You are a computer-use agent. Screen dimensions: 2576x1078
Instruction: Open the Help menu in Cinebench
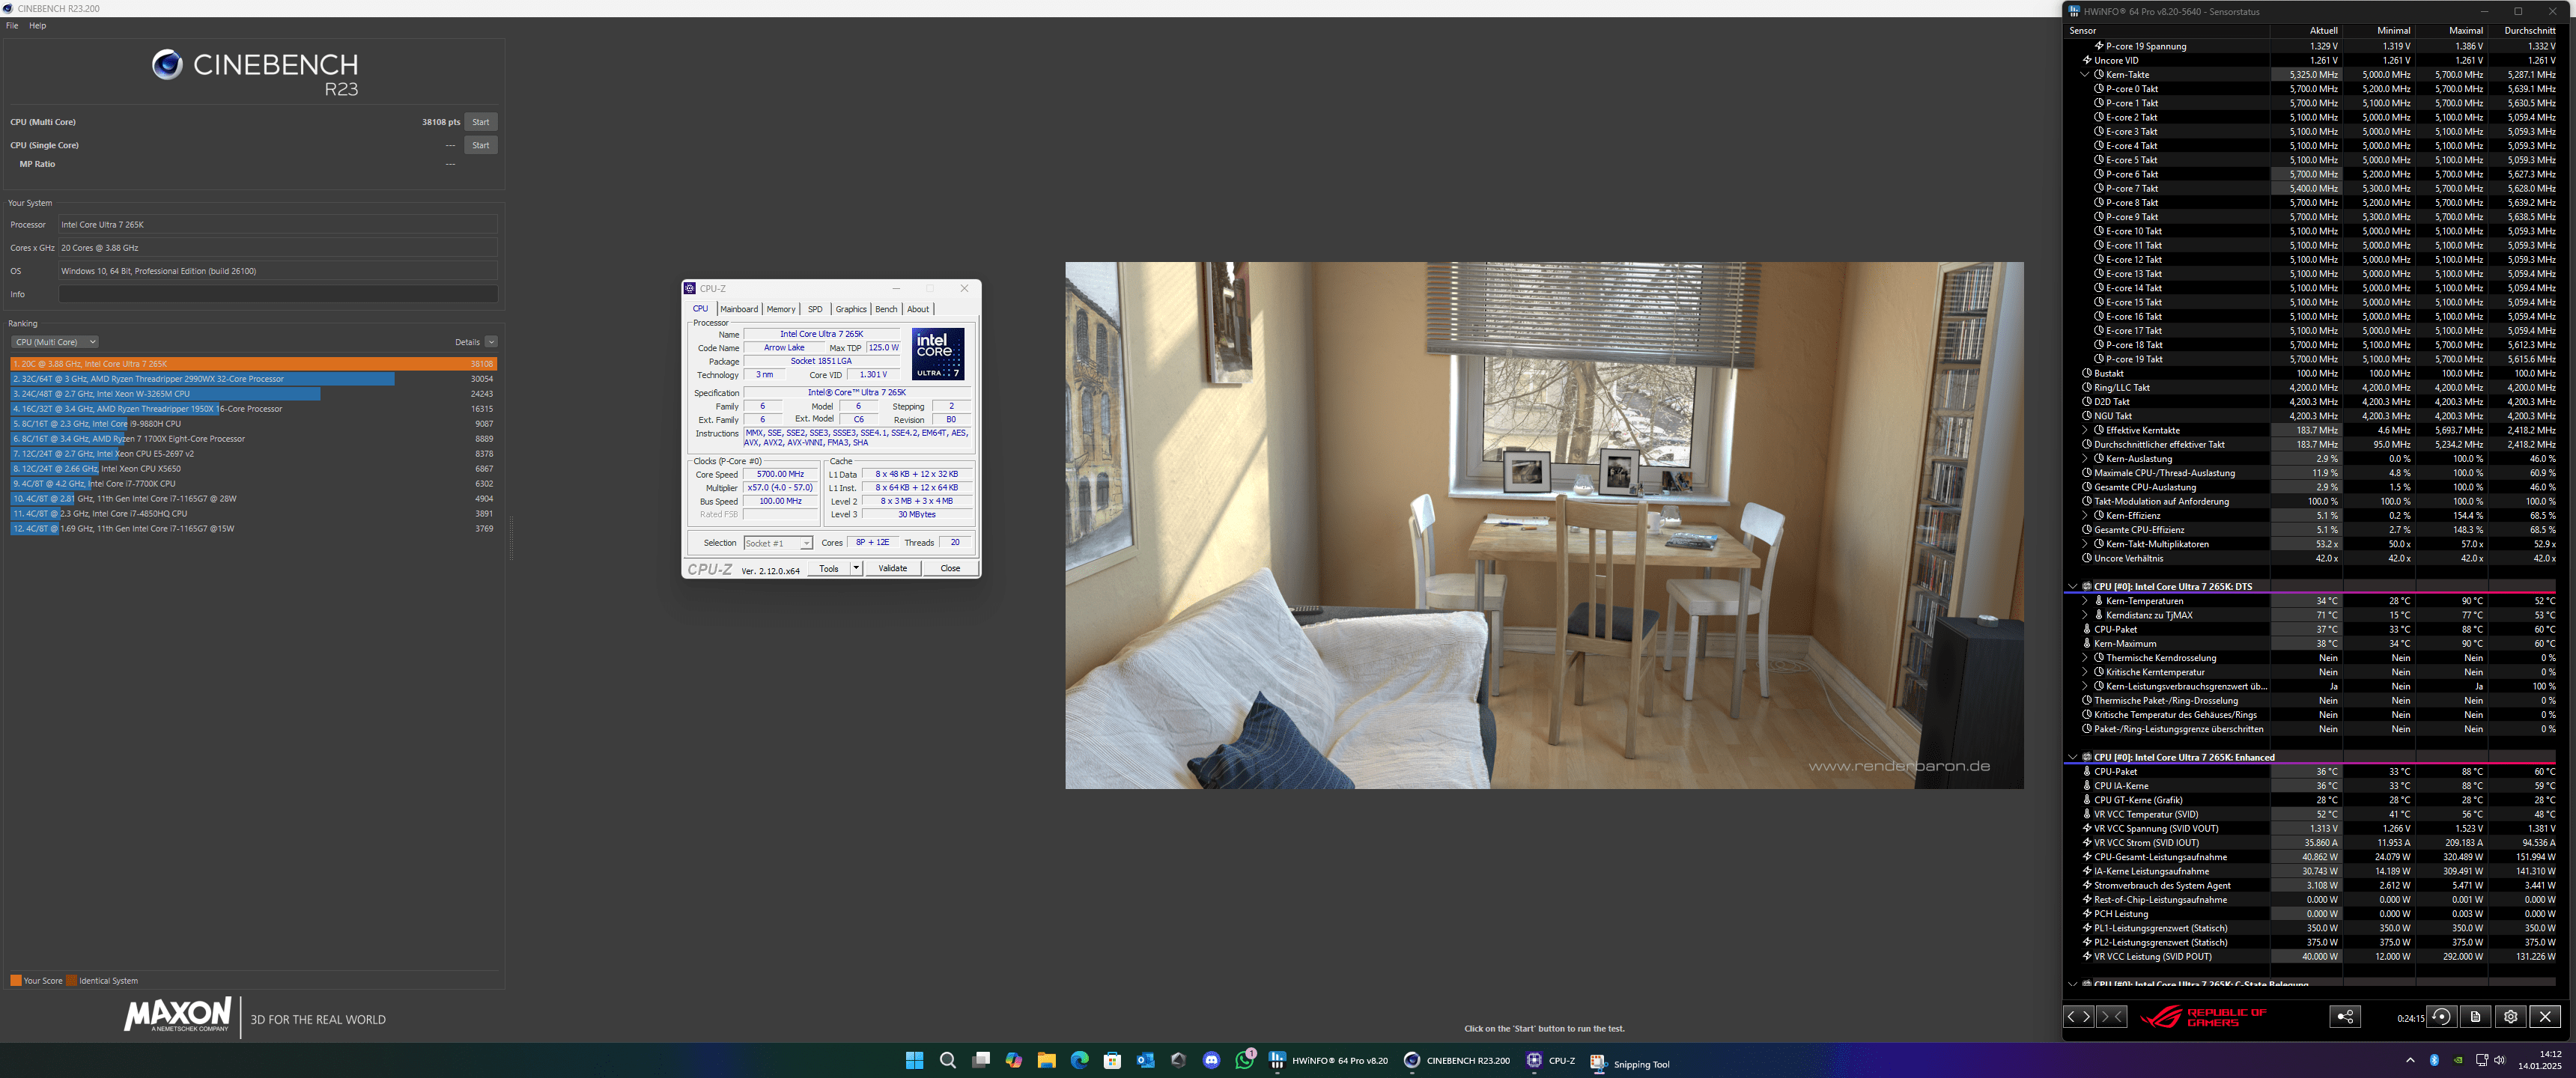coord(37,26)
